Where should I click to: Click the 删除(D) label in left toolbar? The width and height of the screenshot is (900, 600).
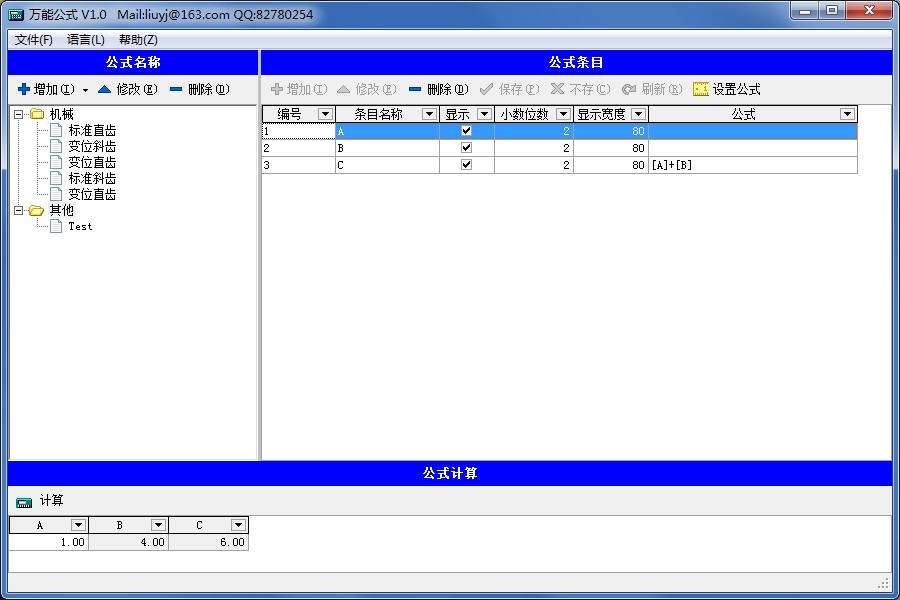(x=209, y=89)
